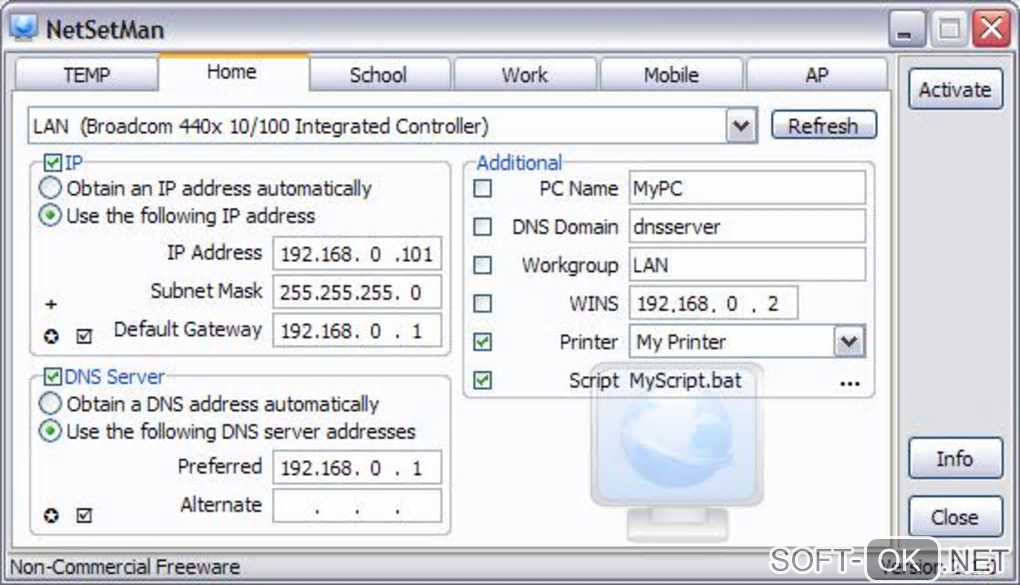
Task: Click the round icon beside Default Gateway
Action: (x=51, y=336)
